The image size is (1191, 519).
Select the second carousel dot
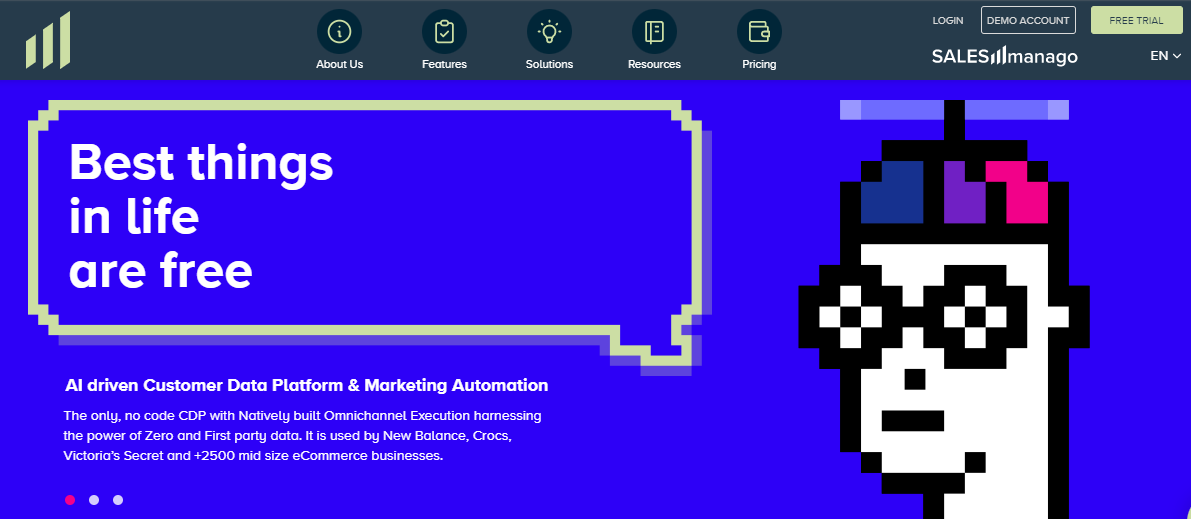94,500
